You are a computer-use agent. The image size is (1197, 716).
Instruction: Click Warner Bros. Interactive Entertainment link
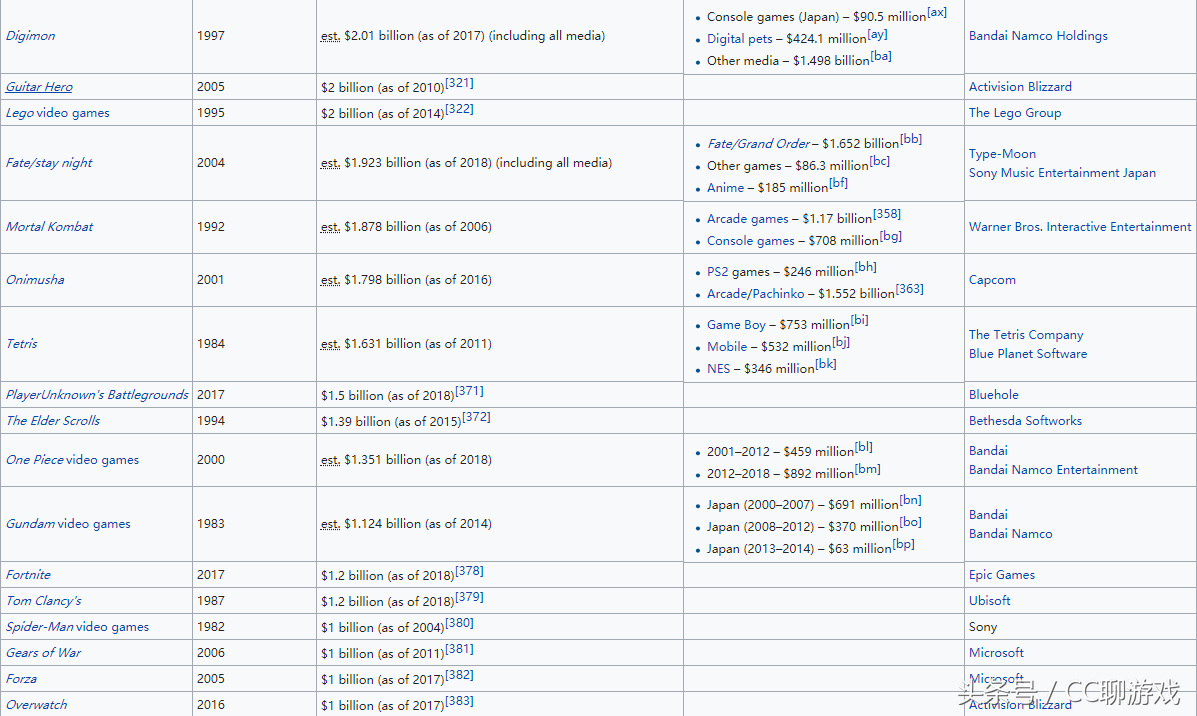pos(1079,227)
